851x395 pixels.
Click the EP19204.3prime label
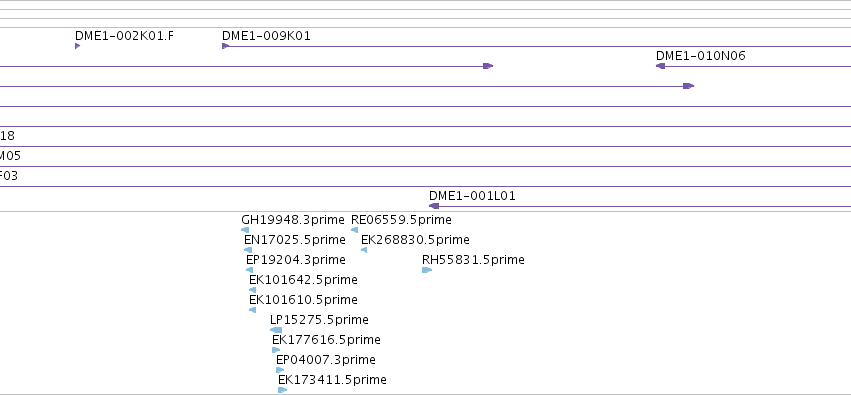[x=296, y=260]
